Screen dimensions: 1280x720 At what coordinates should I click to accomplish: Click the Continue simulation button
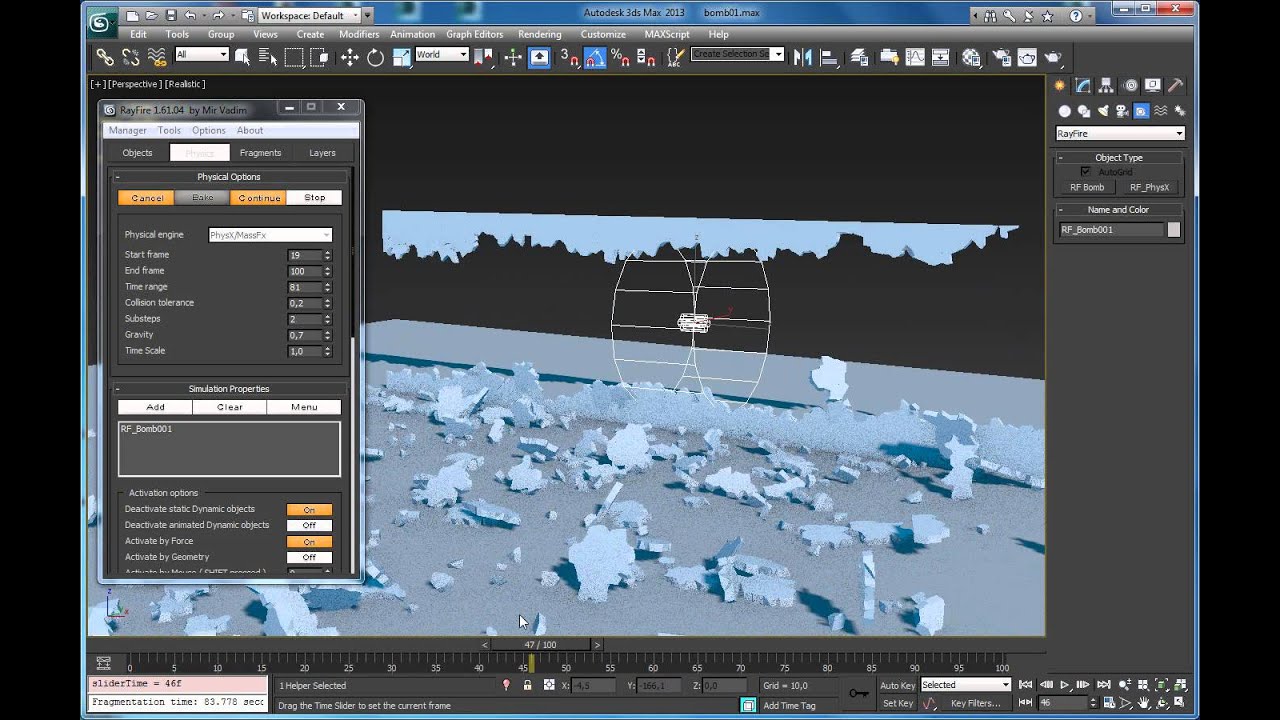(259, 198)
